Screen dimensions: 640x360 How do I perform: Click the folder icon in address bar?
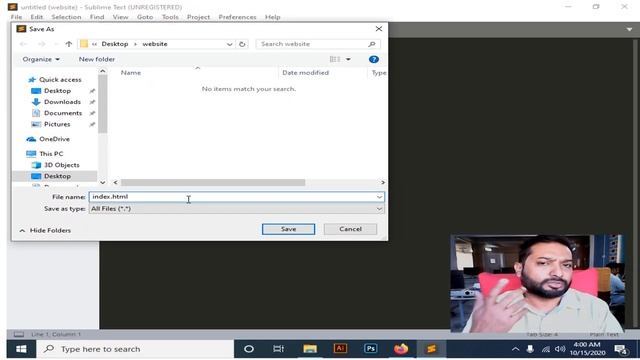click(84, 44)
